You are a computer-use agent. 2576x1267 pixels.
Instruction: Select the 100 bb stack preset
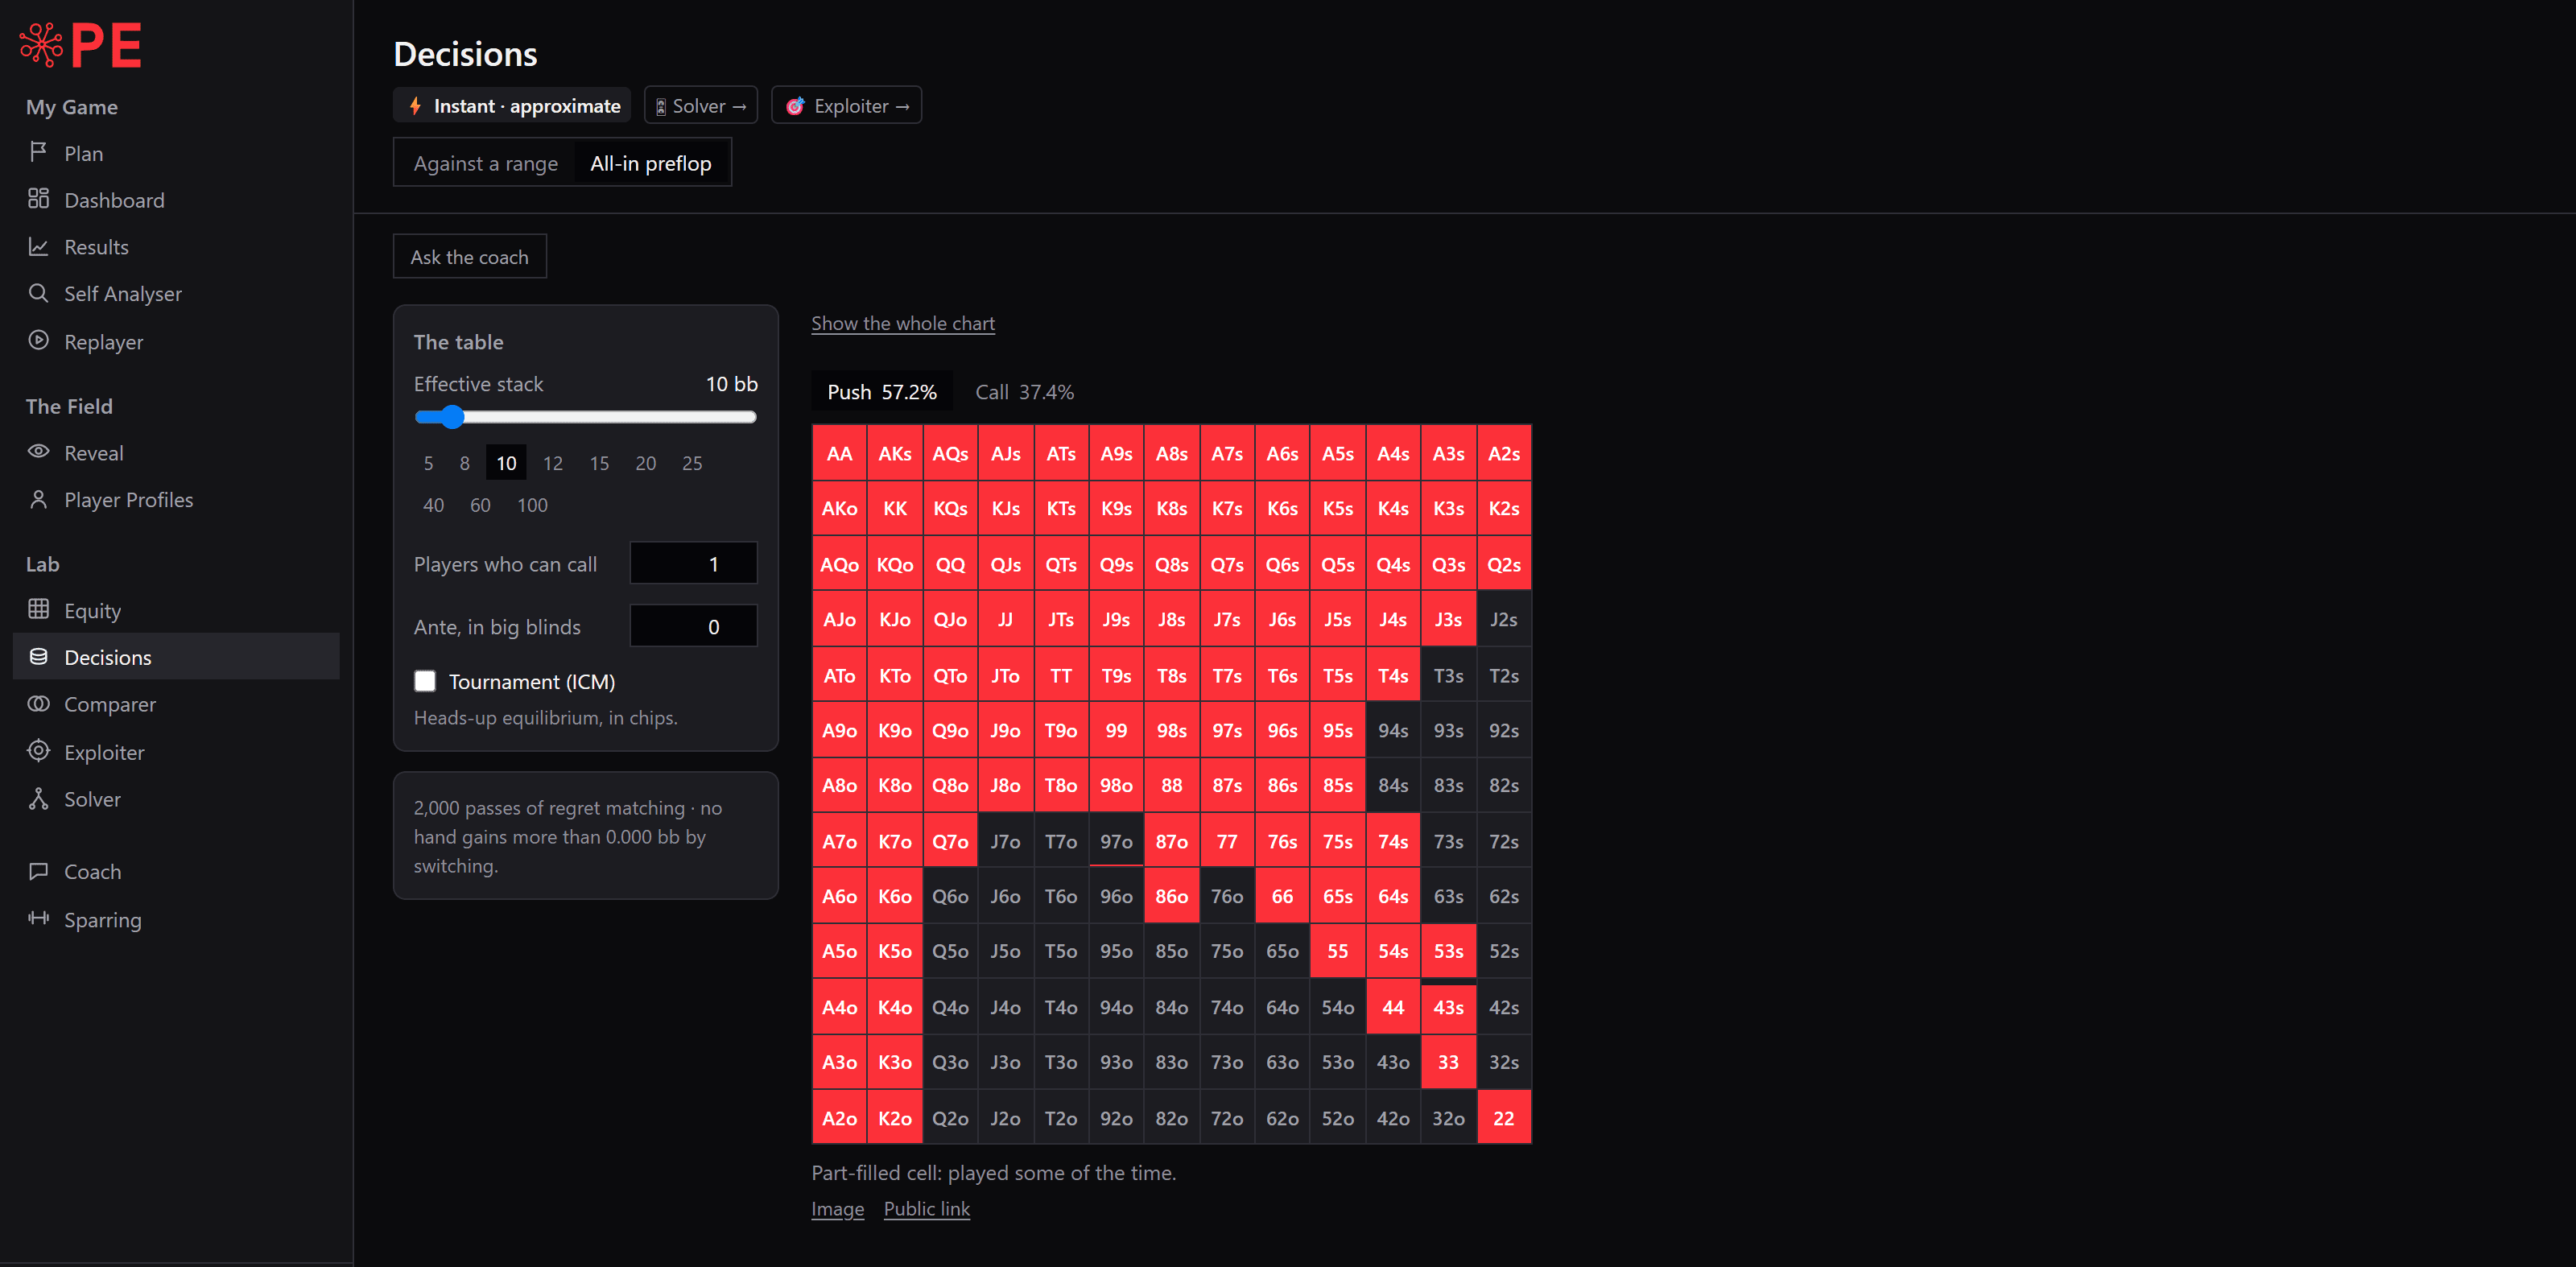532,505
